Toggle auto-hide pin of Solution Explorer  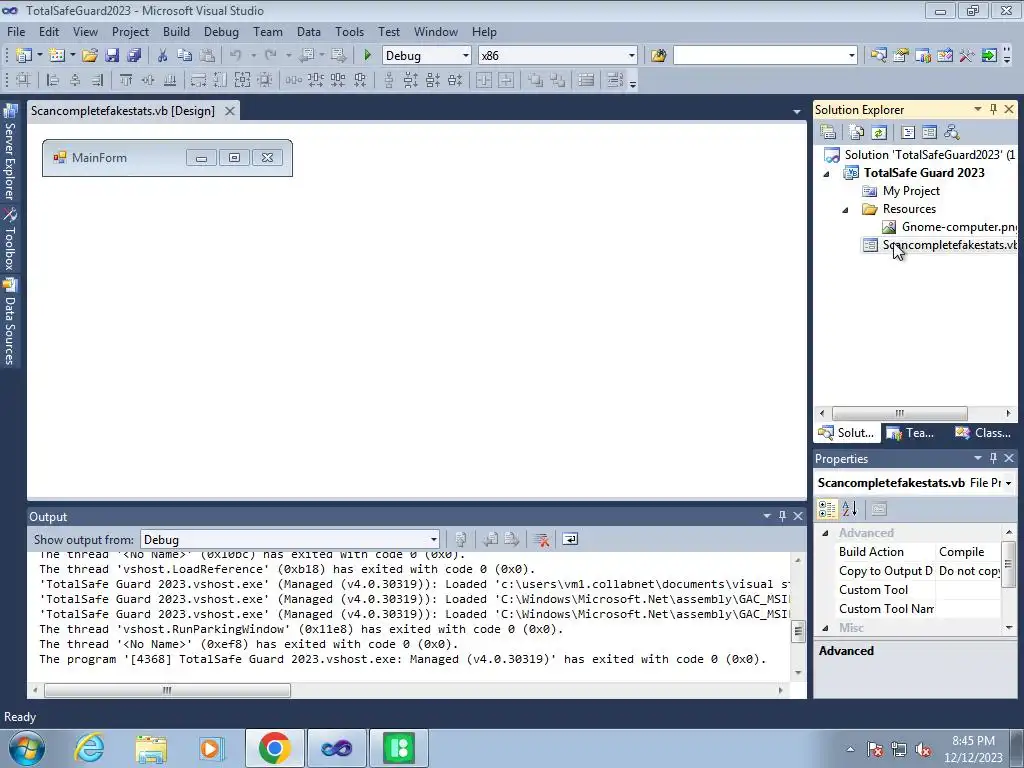tap(993, 109)
